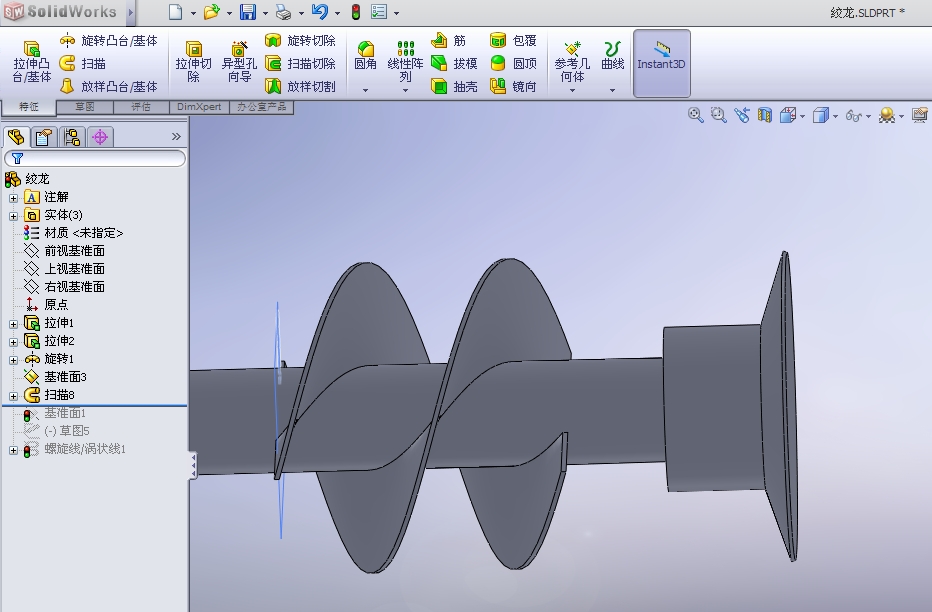Screen dimensions: 932x612
Task: Open the 参考几何体 reference geometry tool
Action: coord(572,62)
